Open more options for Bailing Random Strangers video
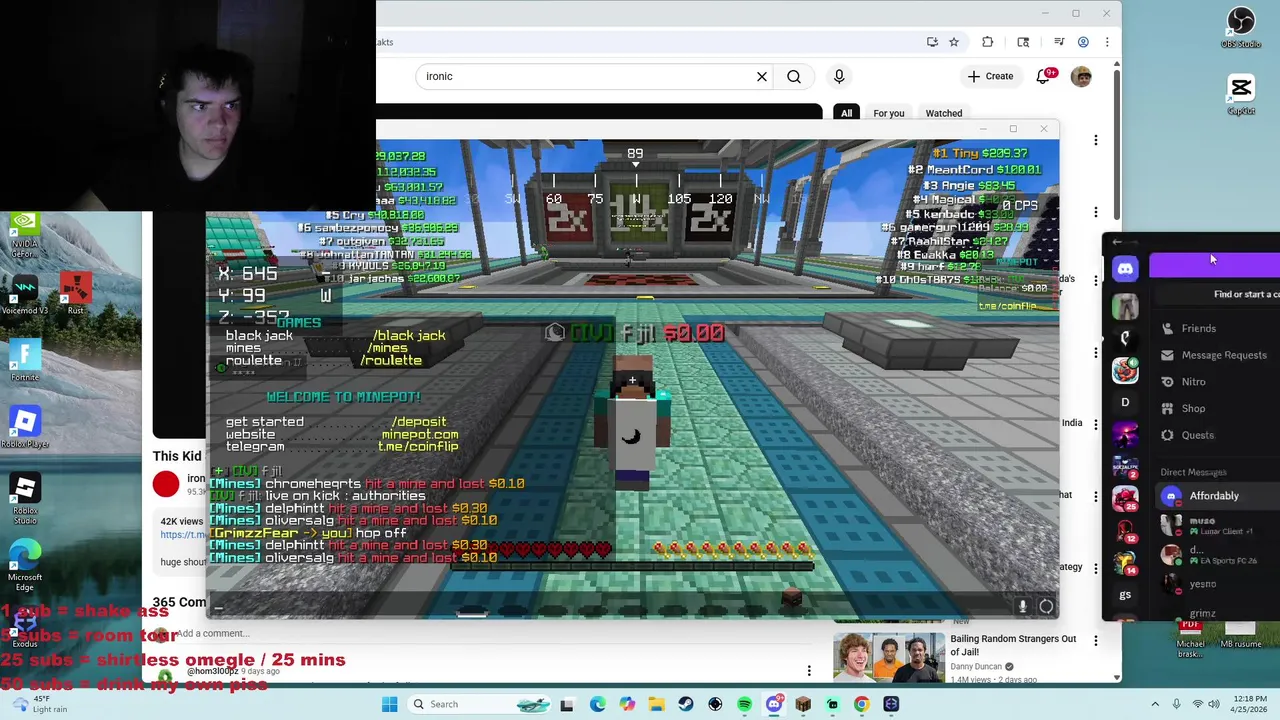Screen dimensions: 1280x720 [1096, 642]
